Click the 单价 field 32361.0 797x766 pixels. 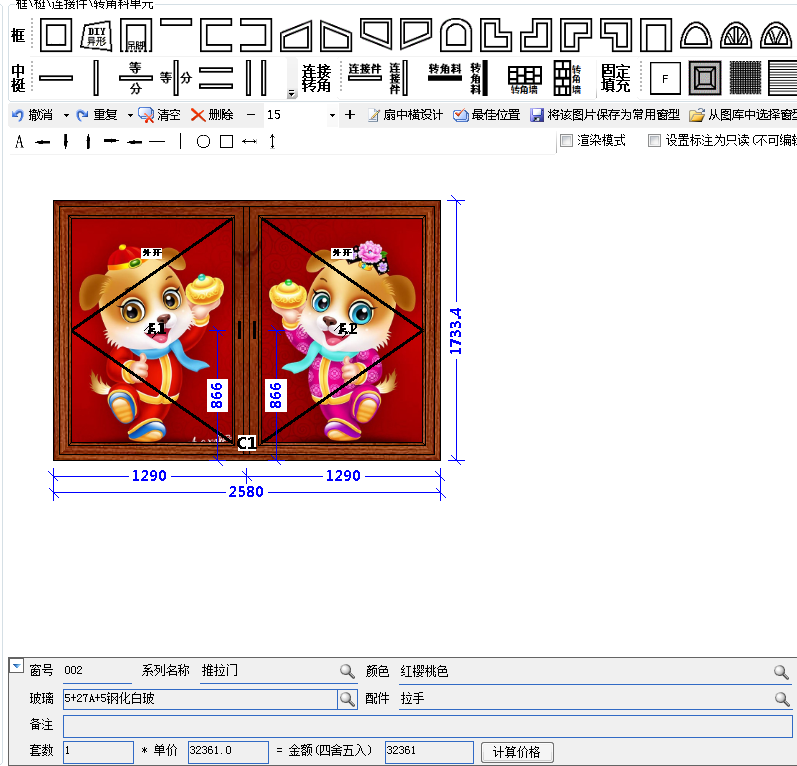click(228, 752)
